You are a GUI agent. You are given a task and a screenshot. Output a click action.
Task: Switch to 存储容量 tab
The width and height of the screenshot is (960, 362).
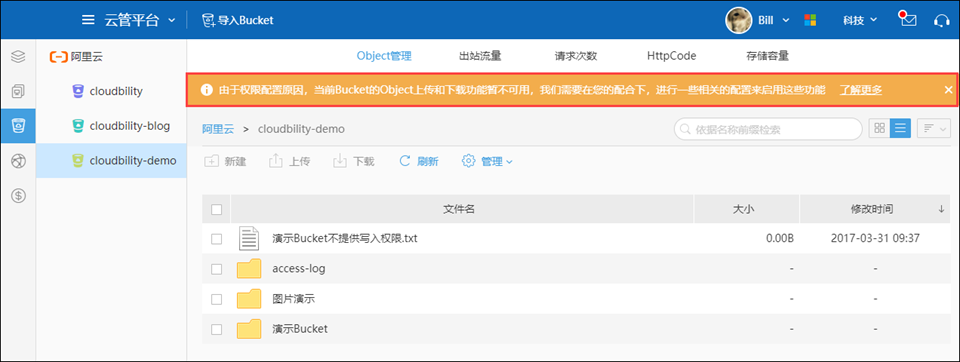tap(767, 56)
